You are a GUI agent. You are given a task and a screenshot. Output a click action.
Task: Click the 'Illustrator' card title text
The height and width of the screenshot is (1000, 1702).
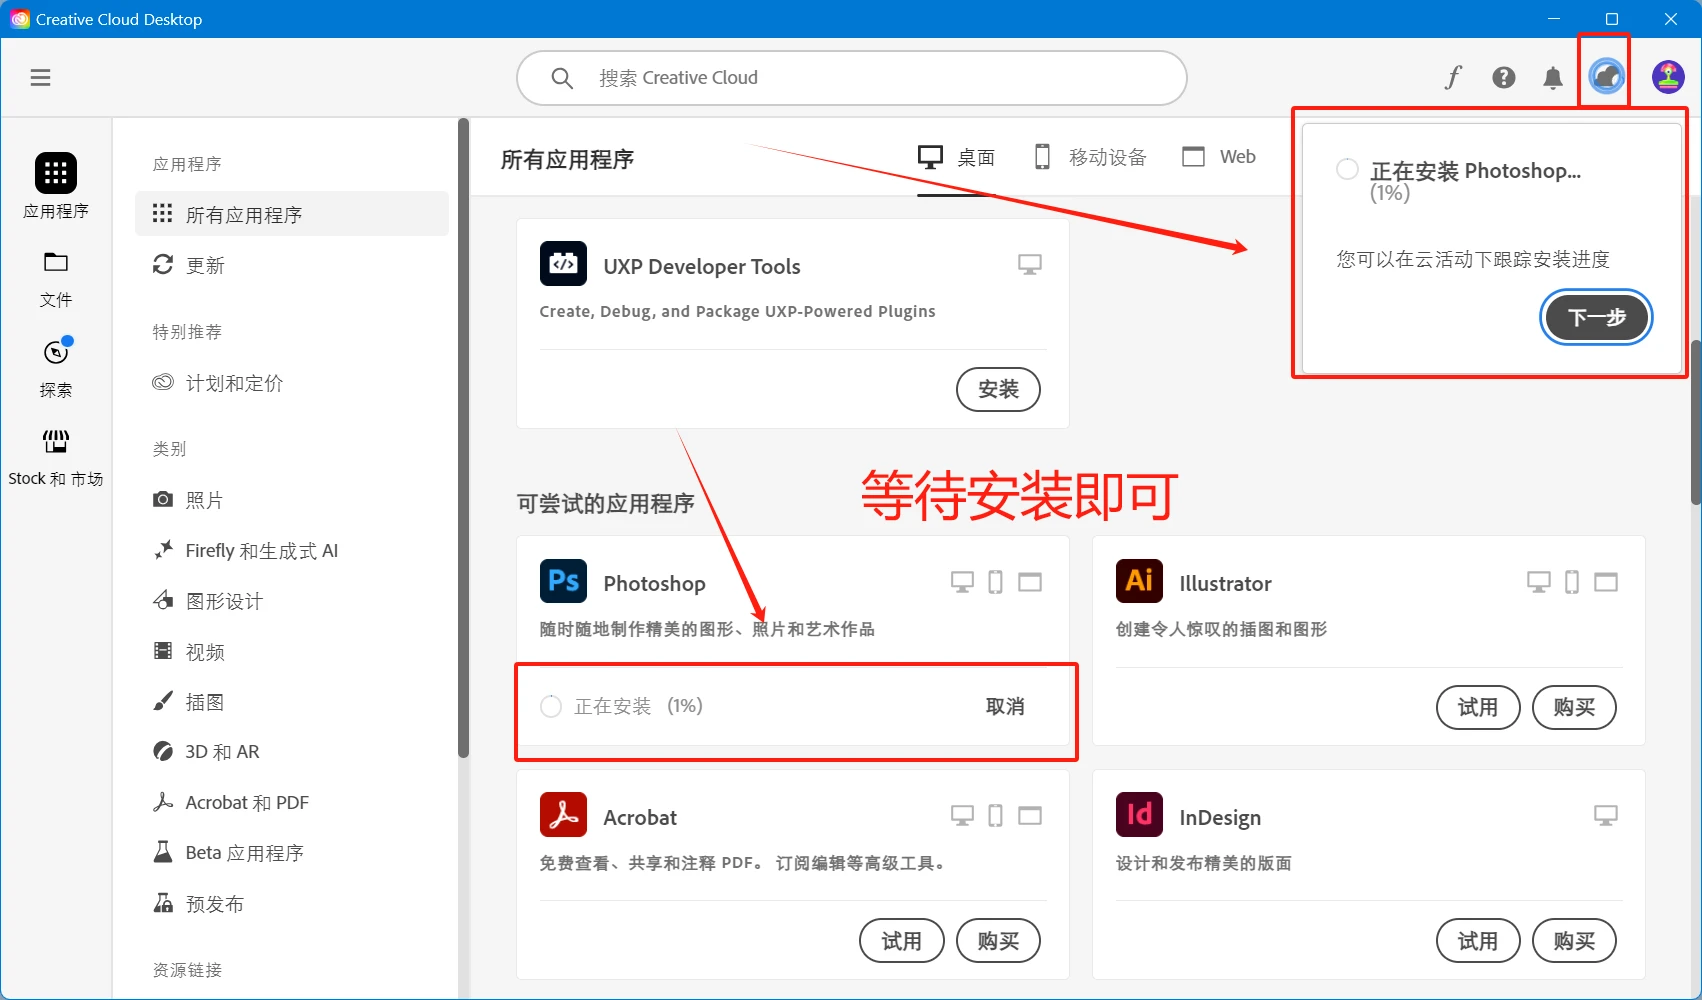point(1225,583)
